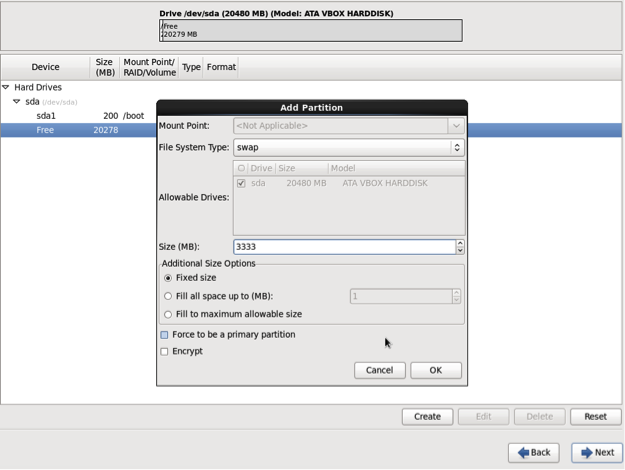Click the Create button
The height and width of the screenshot is (470, 625).
pyautogui.click(x=427, y=417)
